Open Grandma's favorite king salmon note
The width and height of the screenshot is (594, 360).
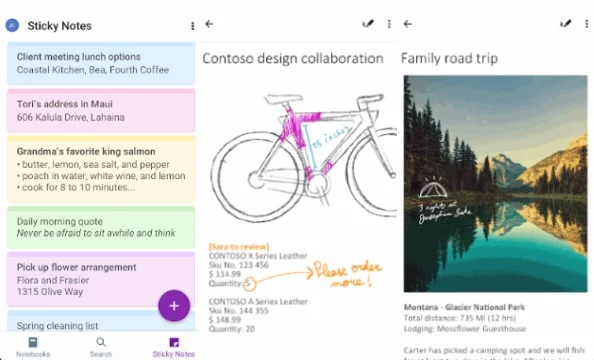click(101, 169)
